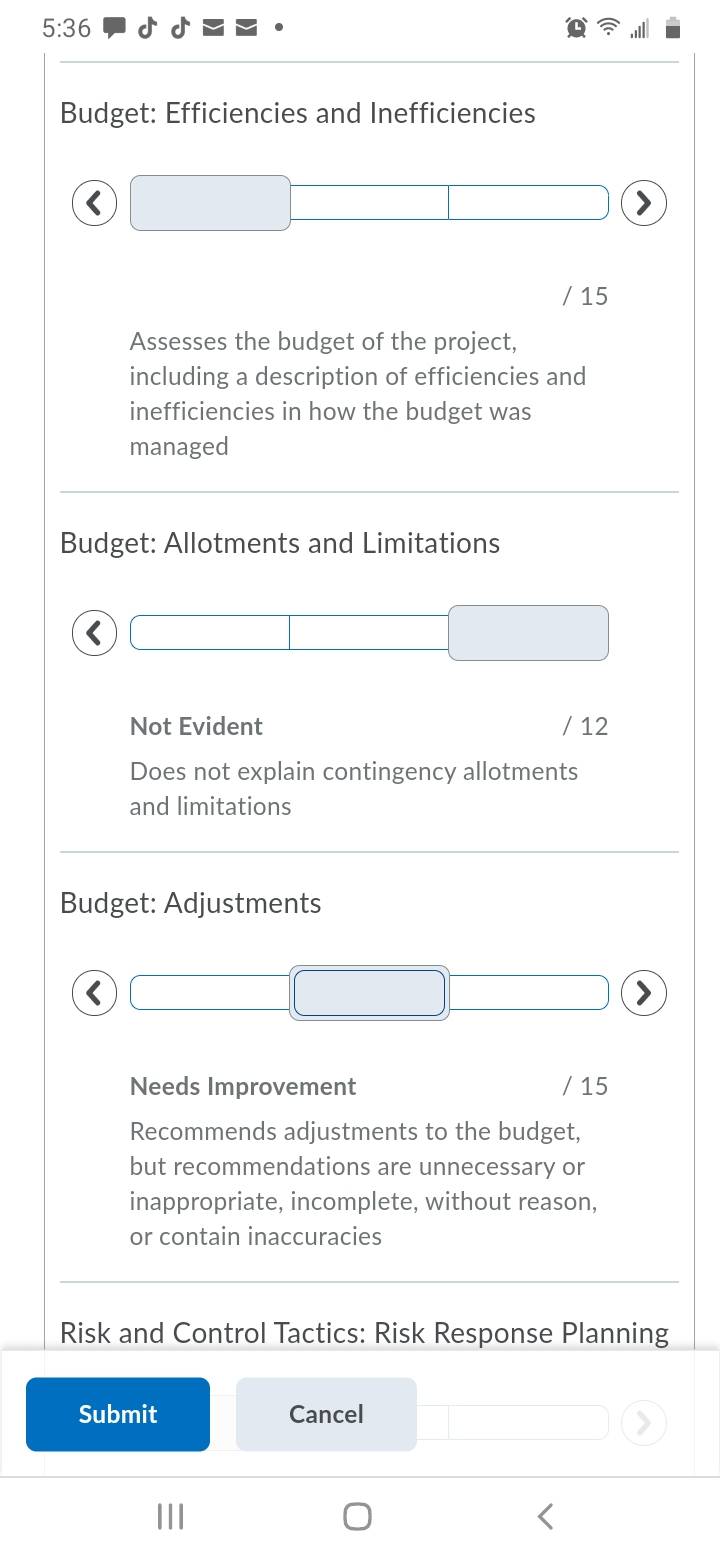The width and height of the screenshot is (720, 1560).
Task: Select first level for Budget: Adjustments
Action: [210, 993]
